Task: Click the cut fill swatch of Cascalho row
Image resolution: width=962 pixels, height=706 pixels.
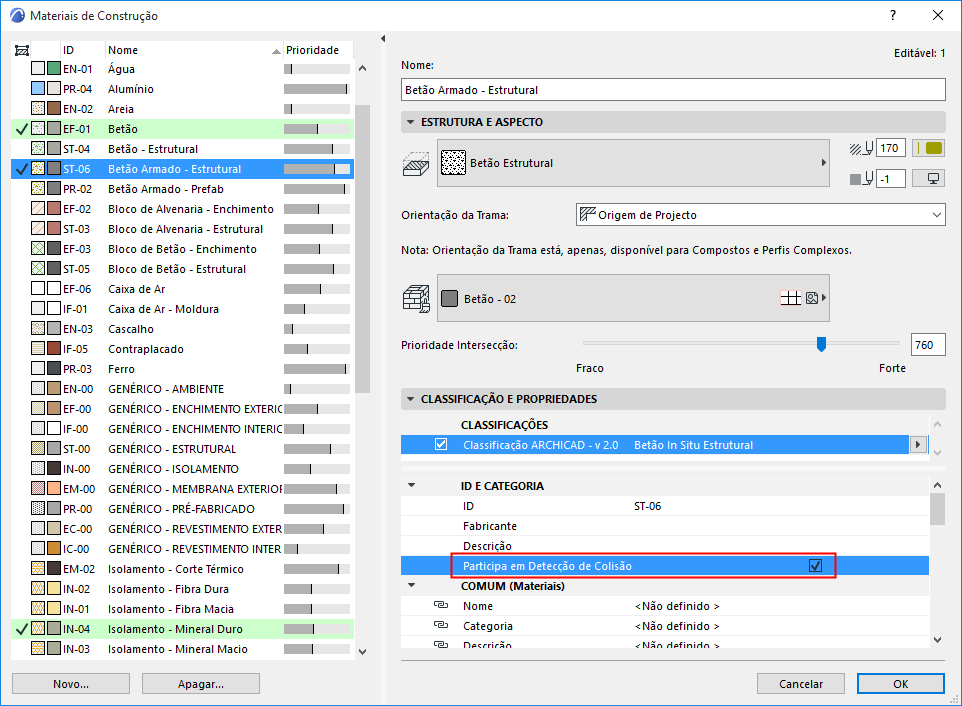Action: pos(38,329)
